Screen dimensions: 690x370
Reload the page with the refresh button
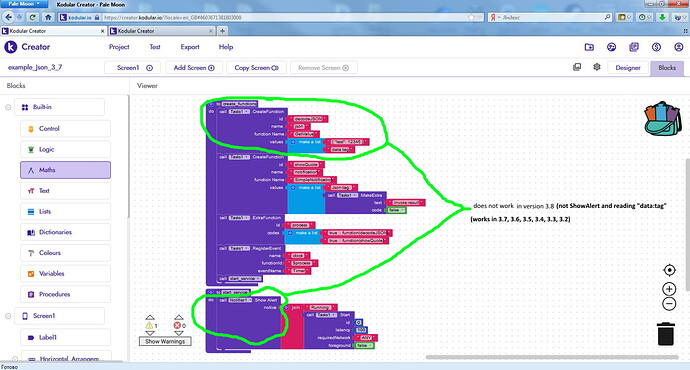pyautogui.click(x=33, y=17)
